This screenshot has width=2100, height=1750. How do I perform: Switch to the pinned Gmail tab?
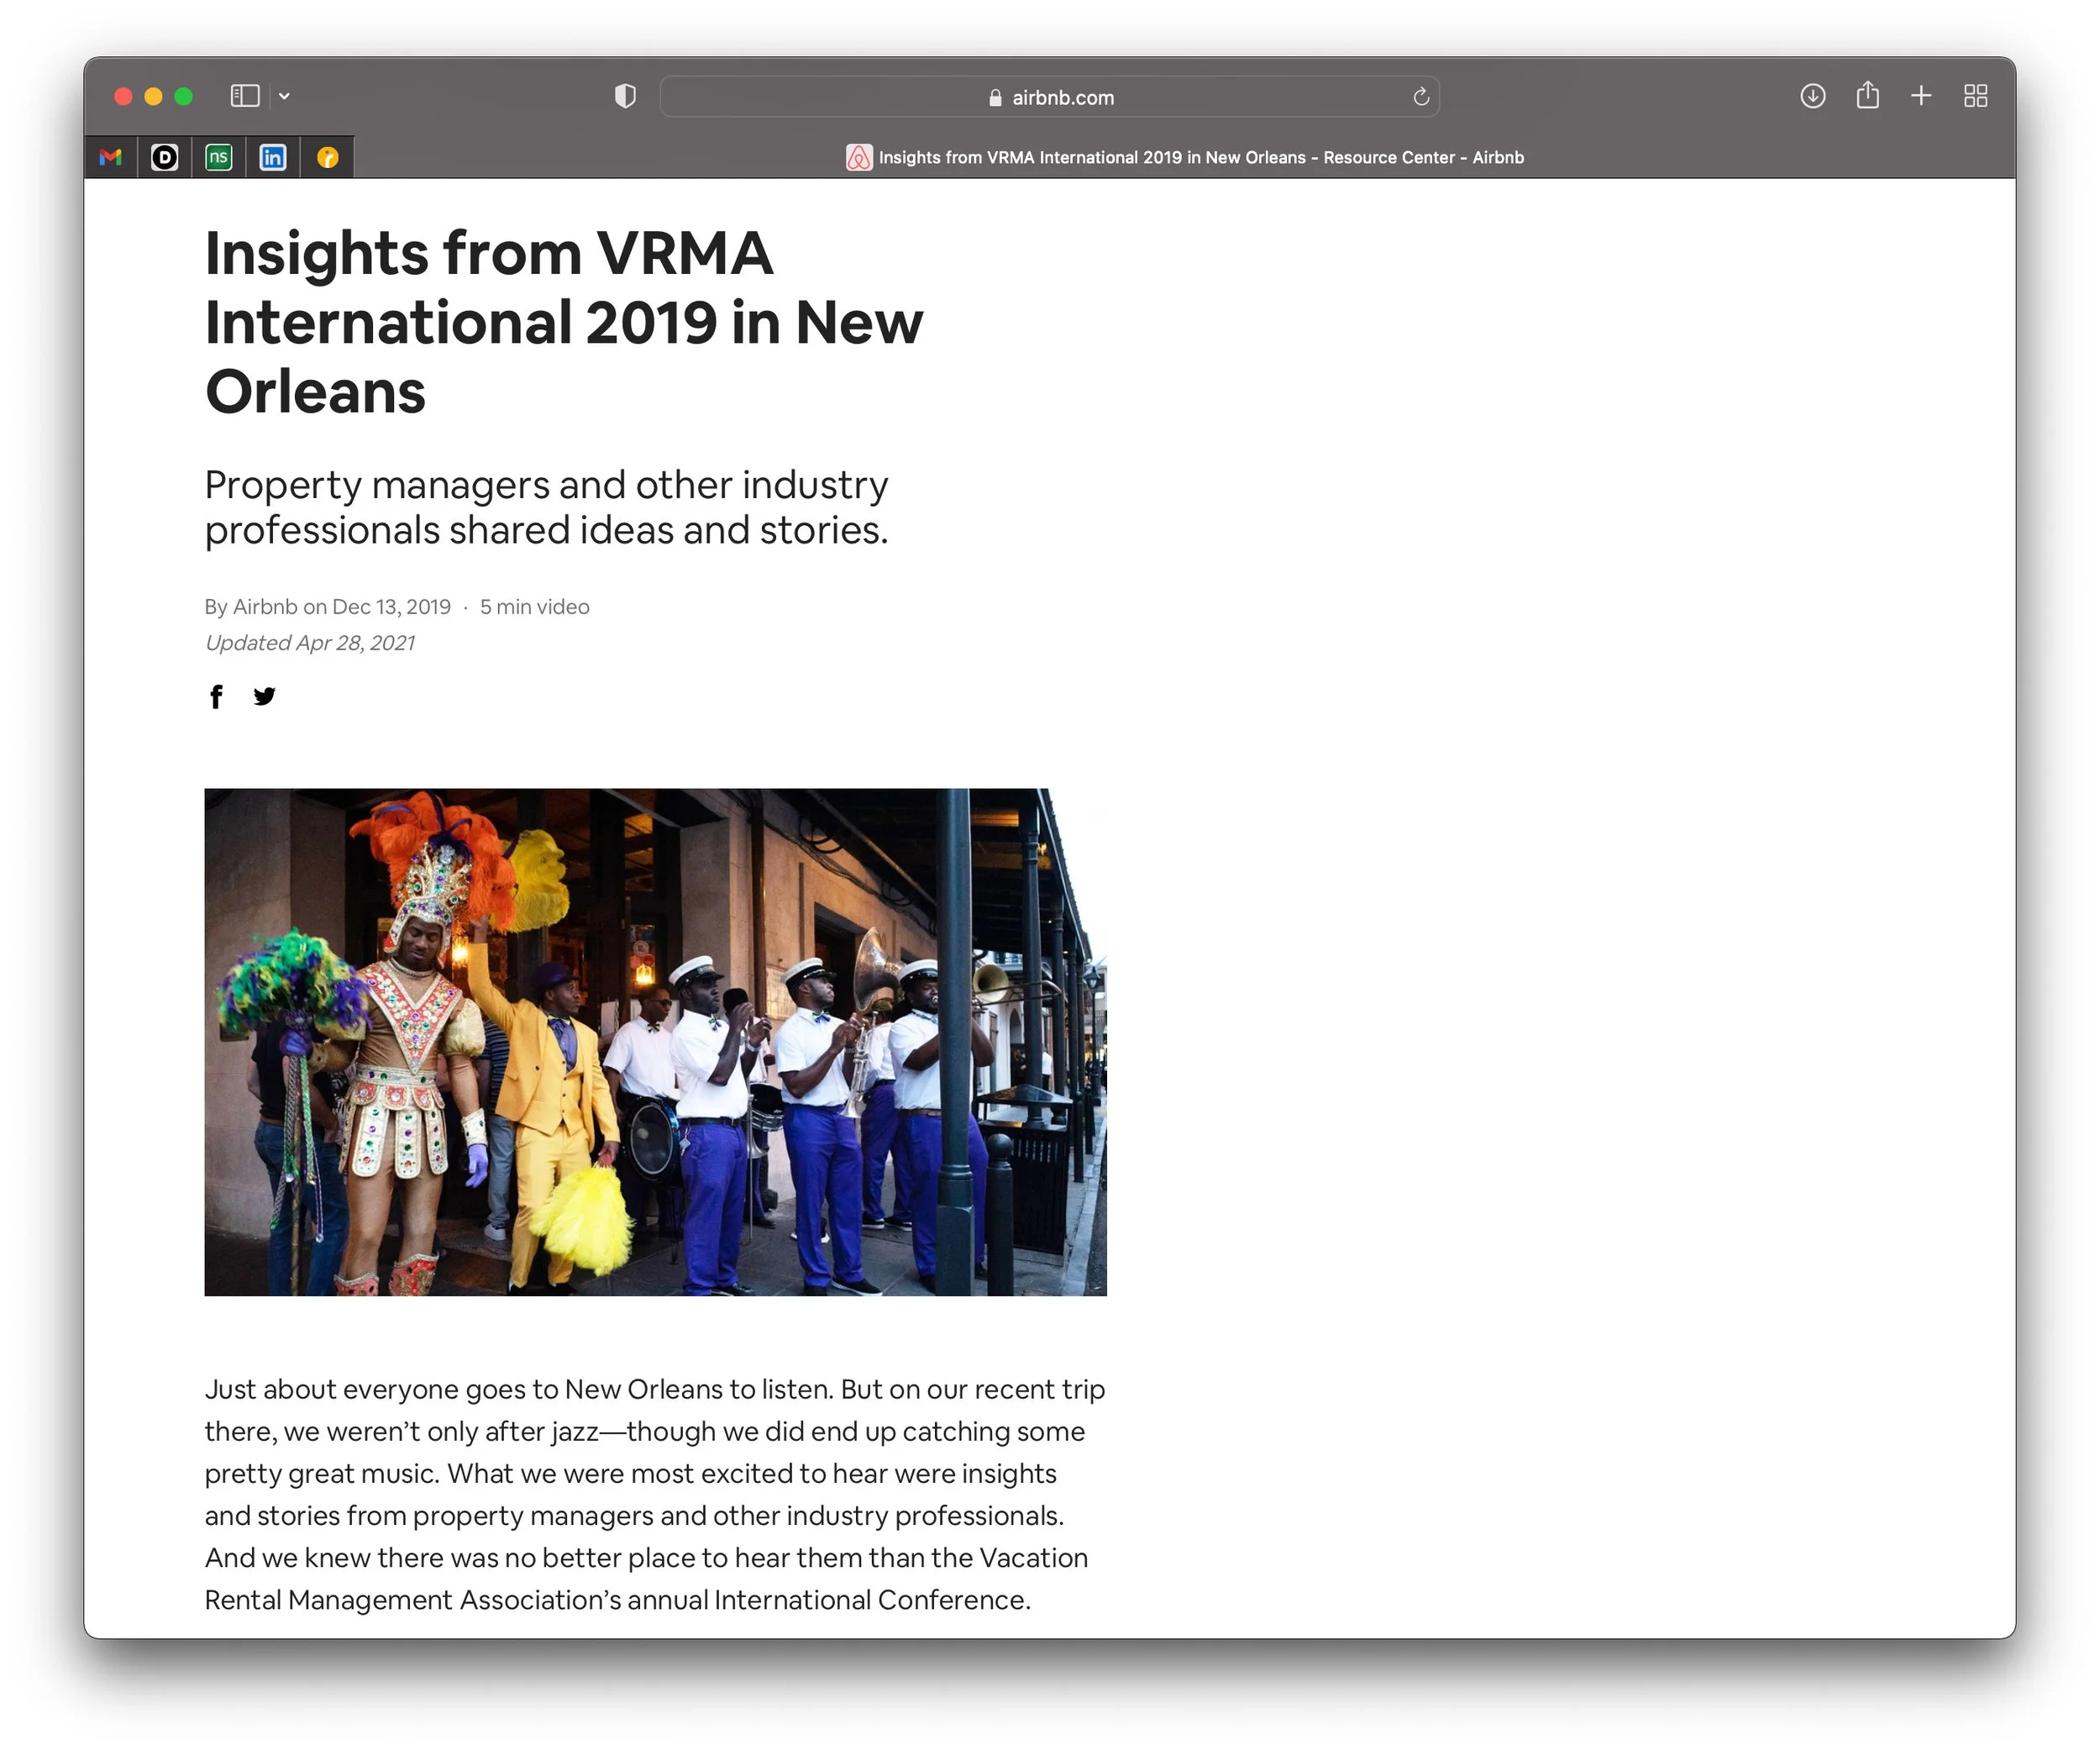point(111,157)
